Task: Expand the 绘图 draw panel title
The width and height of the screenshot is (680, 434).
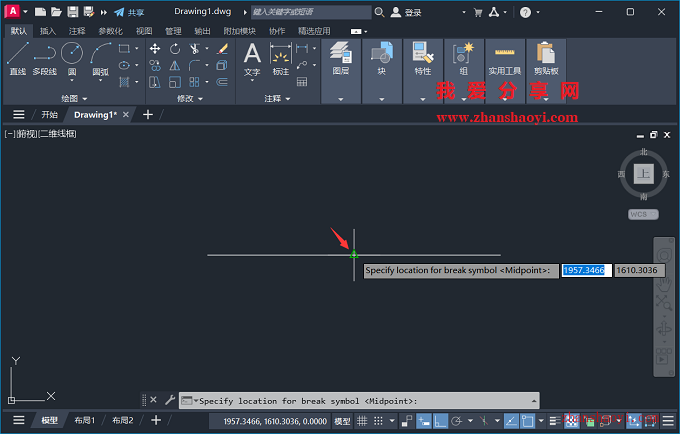Action: coord(74,98)
